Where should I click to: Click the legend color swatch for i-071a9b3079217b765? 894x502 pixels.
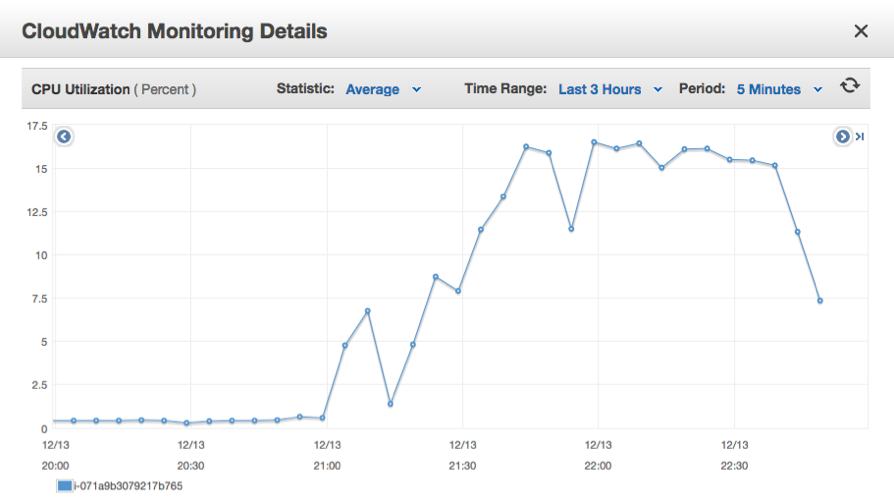click(64, 486)
